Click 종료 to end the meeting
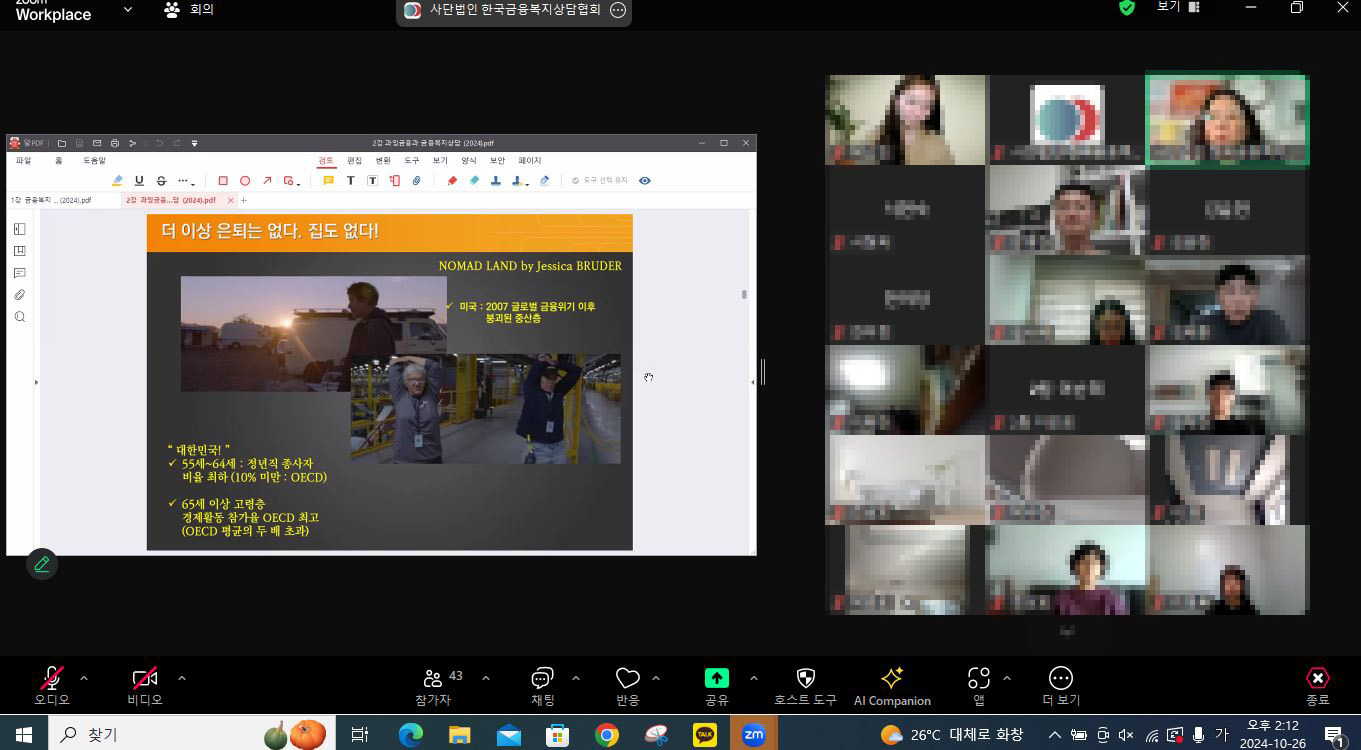 [x=1318, y=686]
